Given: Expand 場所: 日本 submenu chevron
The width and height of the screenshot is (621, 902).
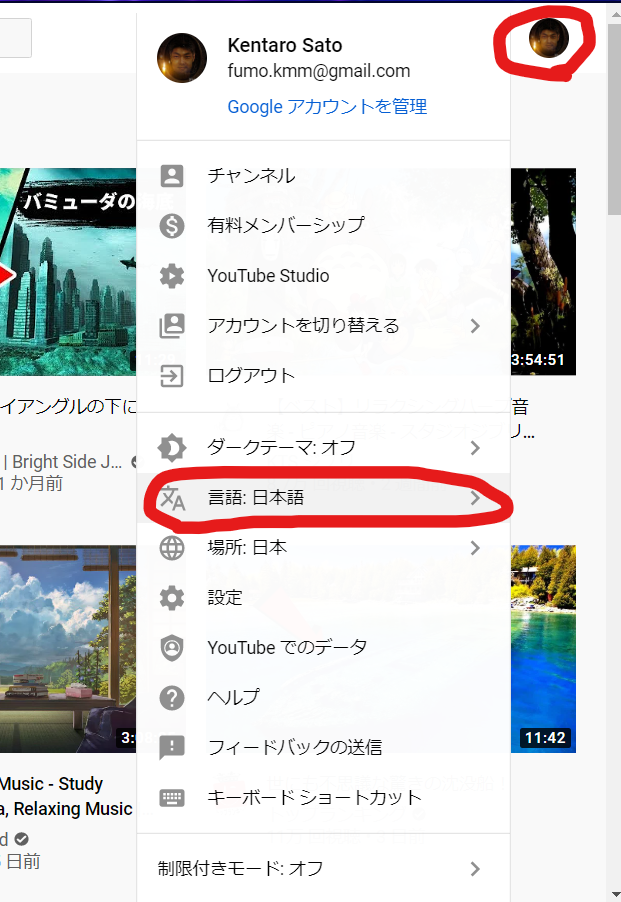Looking at the screenshot, I should [x=475, y=548].
